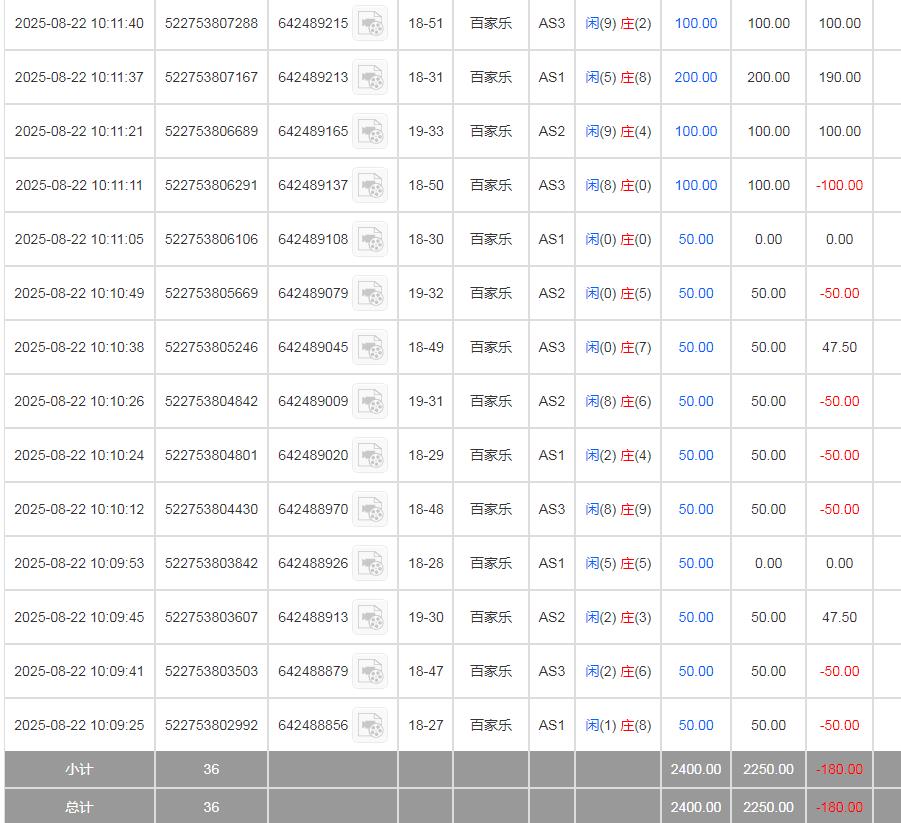Play replay icon beside round 642489213
This screenshot has height=823, width=901.
pyautogui.click(x=371, y=77)
